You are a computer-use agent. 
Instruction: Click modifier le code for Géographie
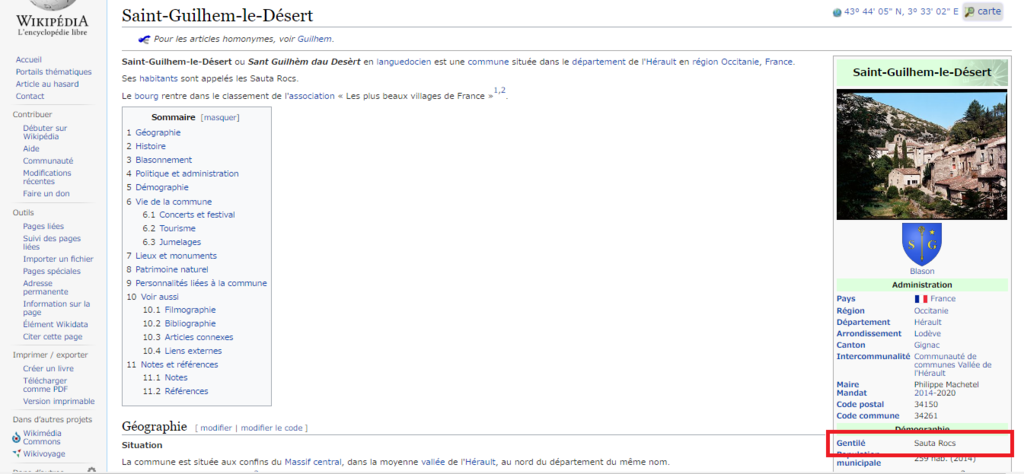coord(272,428)
